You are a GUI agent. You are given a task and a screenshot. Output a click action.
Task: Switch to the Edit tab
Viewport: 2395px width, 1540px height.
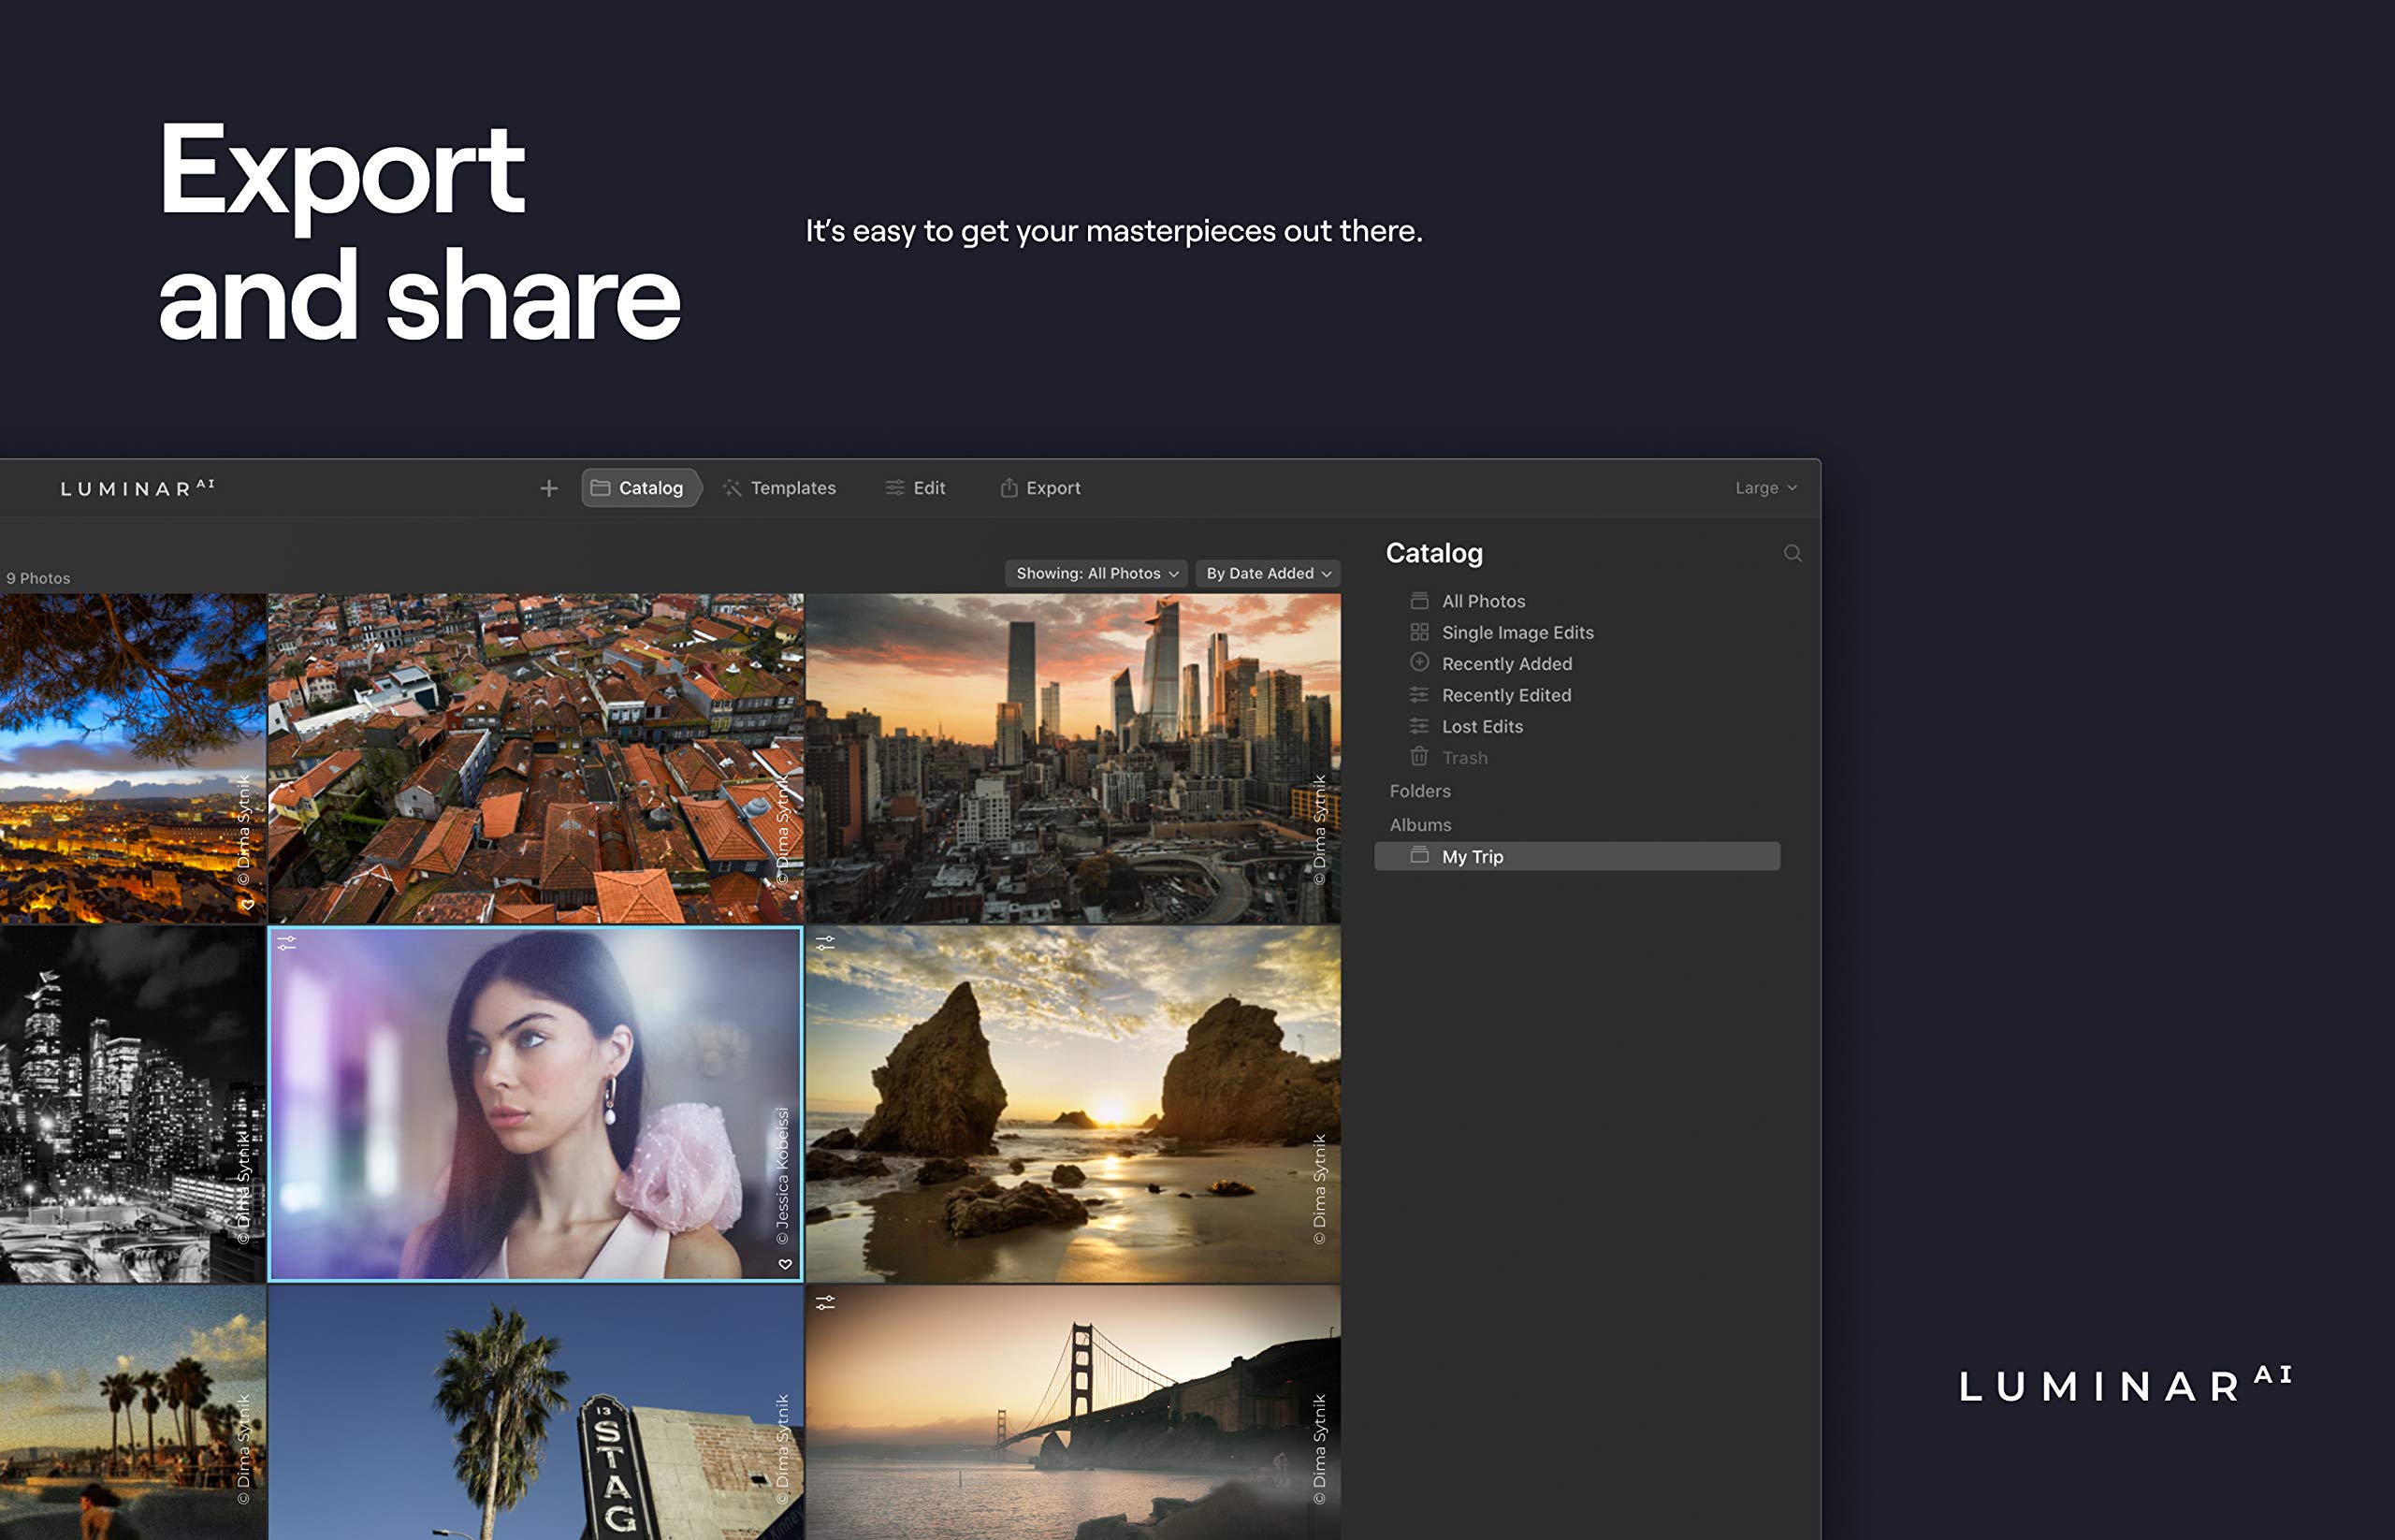(x=915, y=488)
